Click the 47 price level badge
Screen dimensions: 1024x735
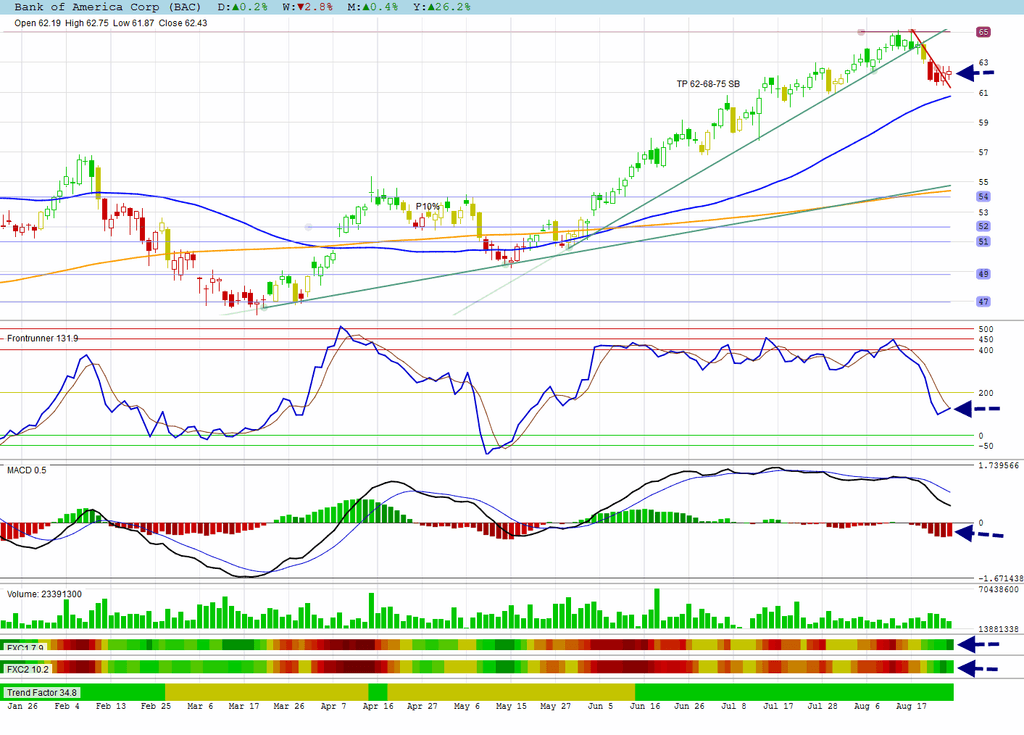pos(984,302)
